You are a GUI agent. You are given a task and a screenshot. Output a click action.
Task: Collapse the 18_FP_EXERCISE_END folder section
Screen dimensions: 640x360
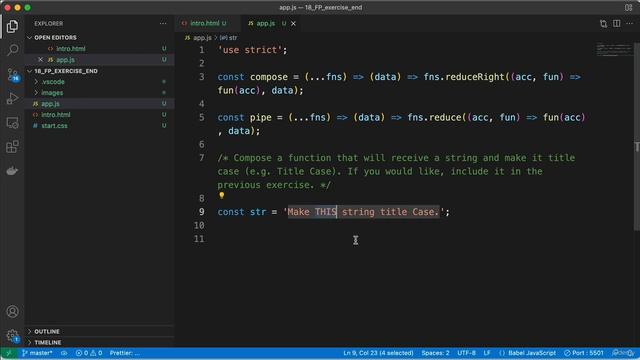coord(66,71)
